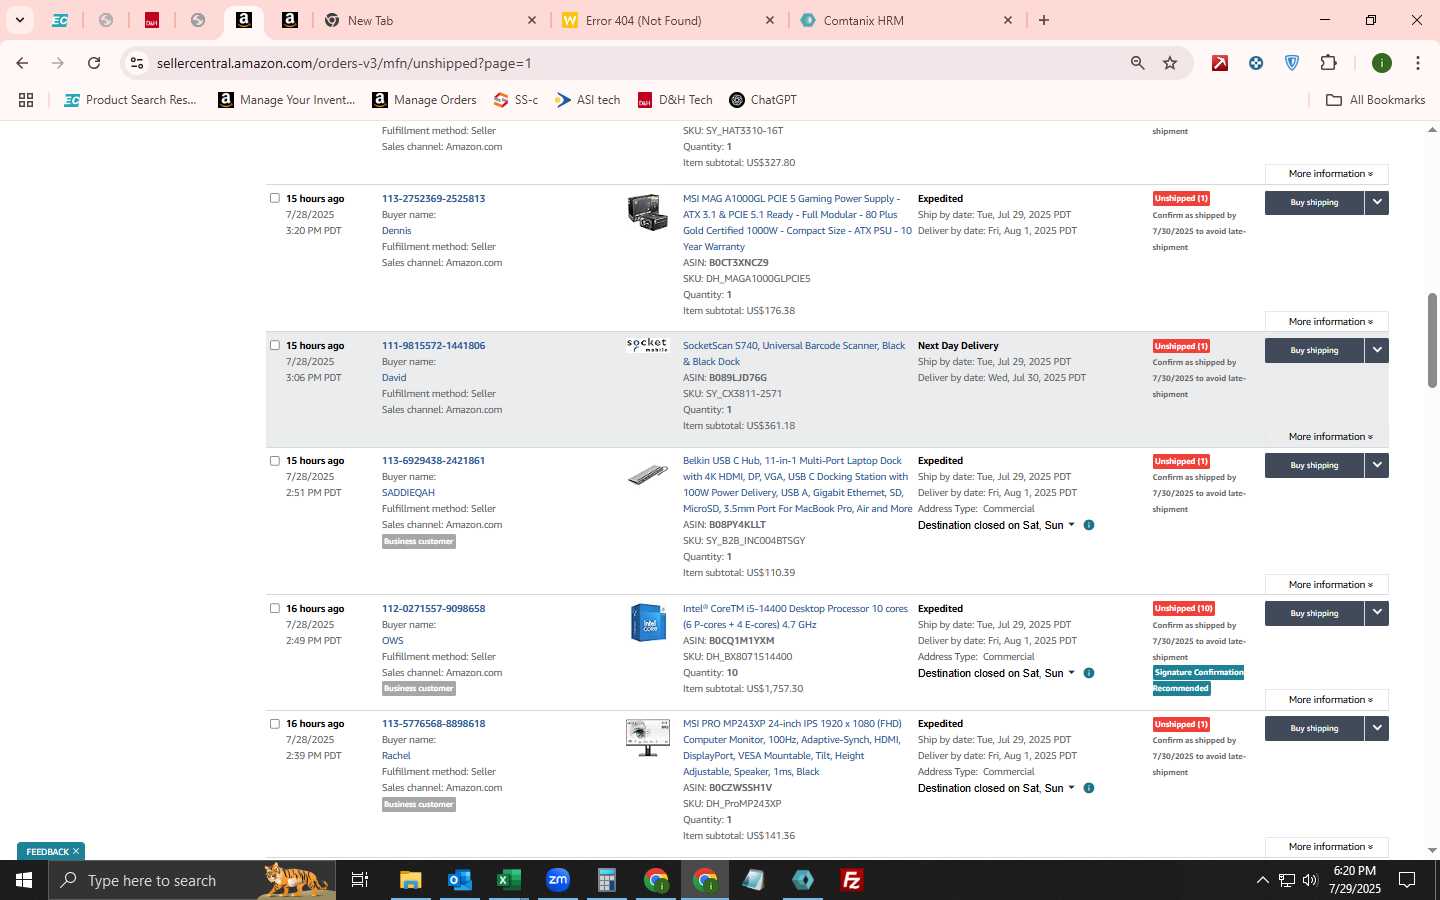Click the browser back arrow

22,63
